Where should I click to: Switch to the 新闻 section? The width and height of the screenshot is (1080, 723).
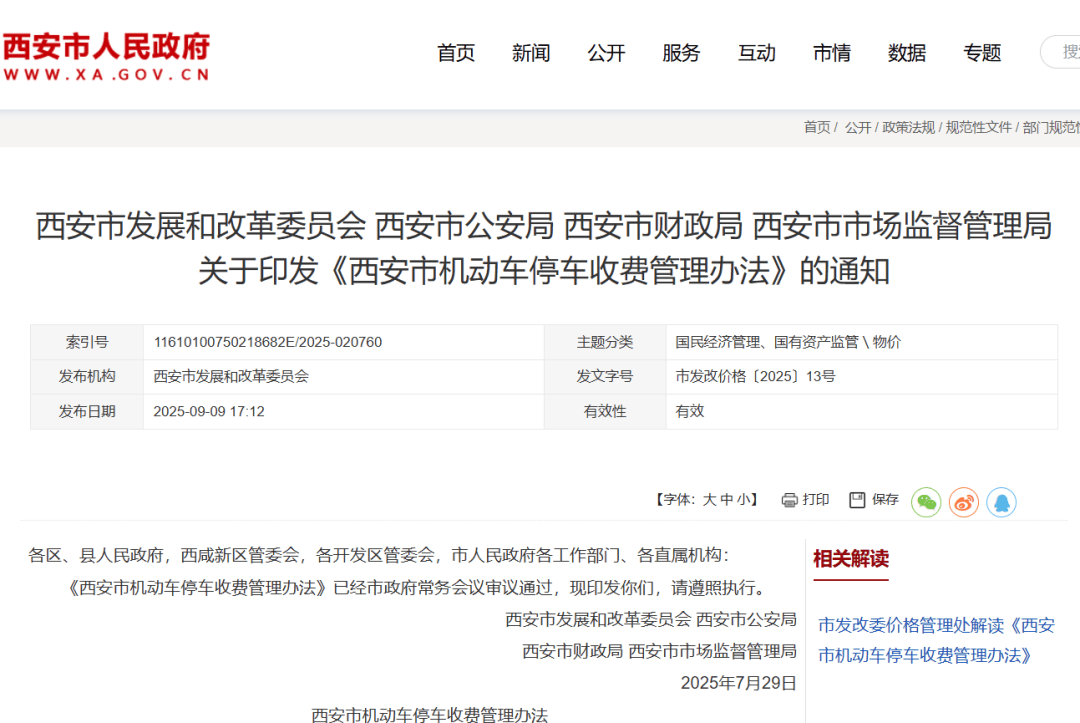(531, 53)
